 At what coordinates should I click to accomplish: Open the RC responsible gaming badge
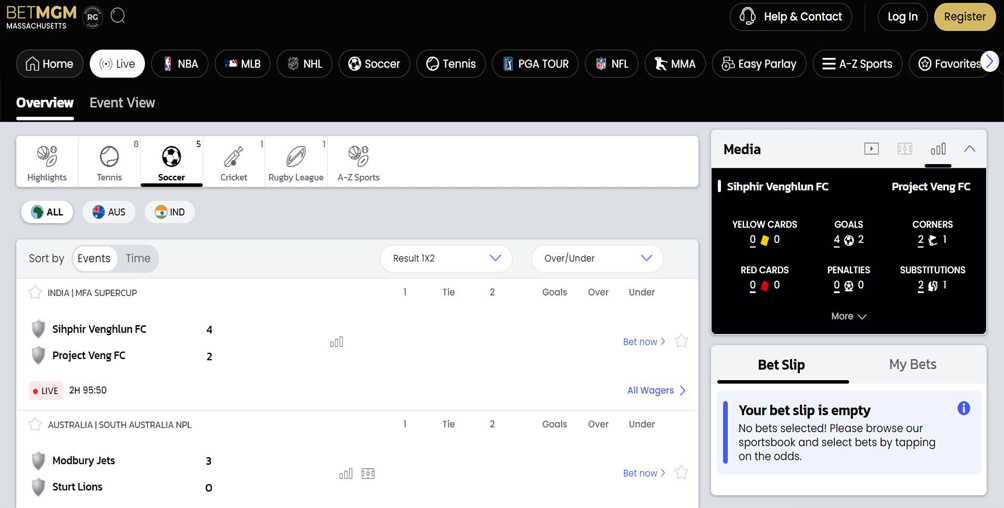pos(93,17)
